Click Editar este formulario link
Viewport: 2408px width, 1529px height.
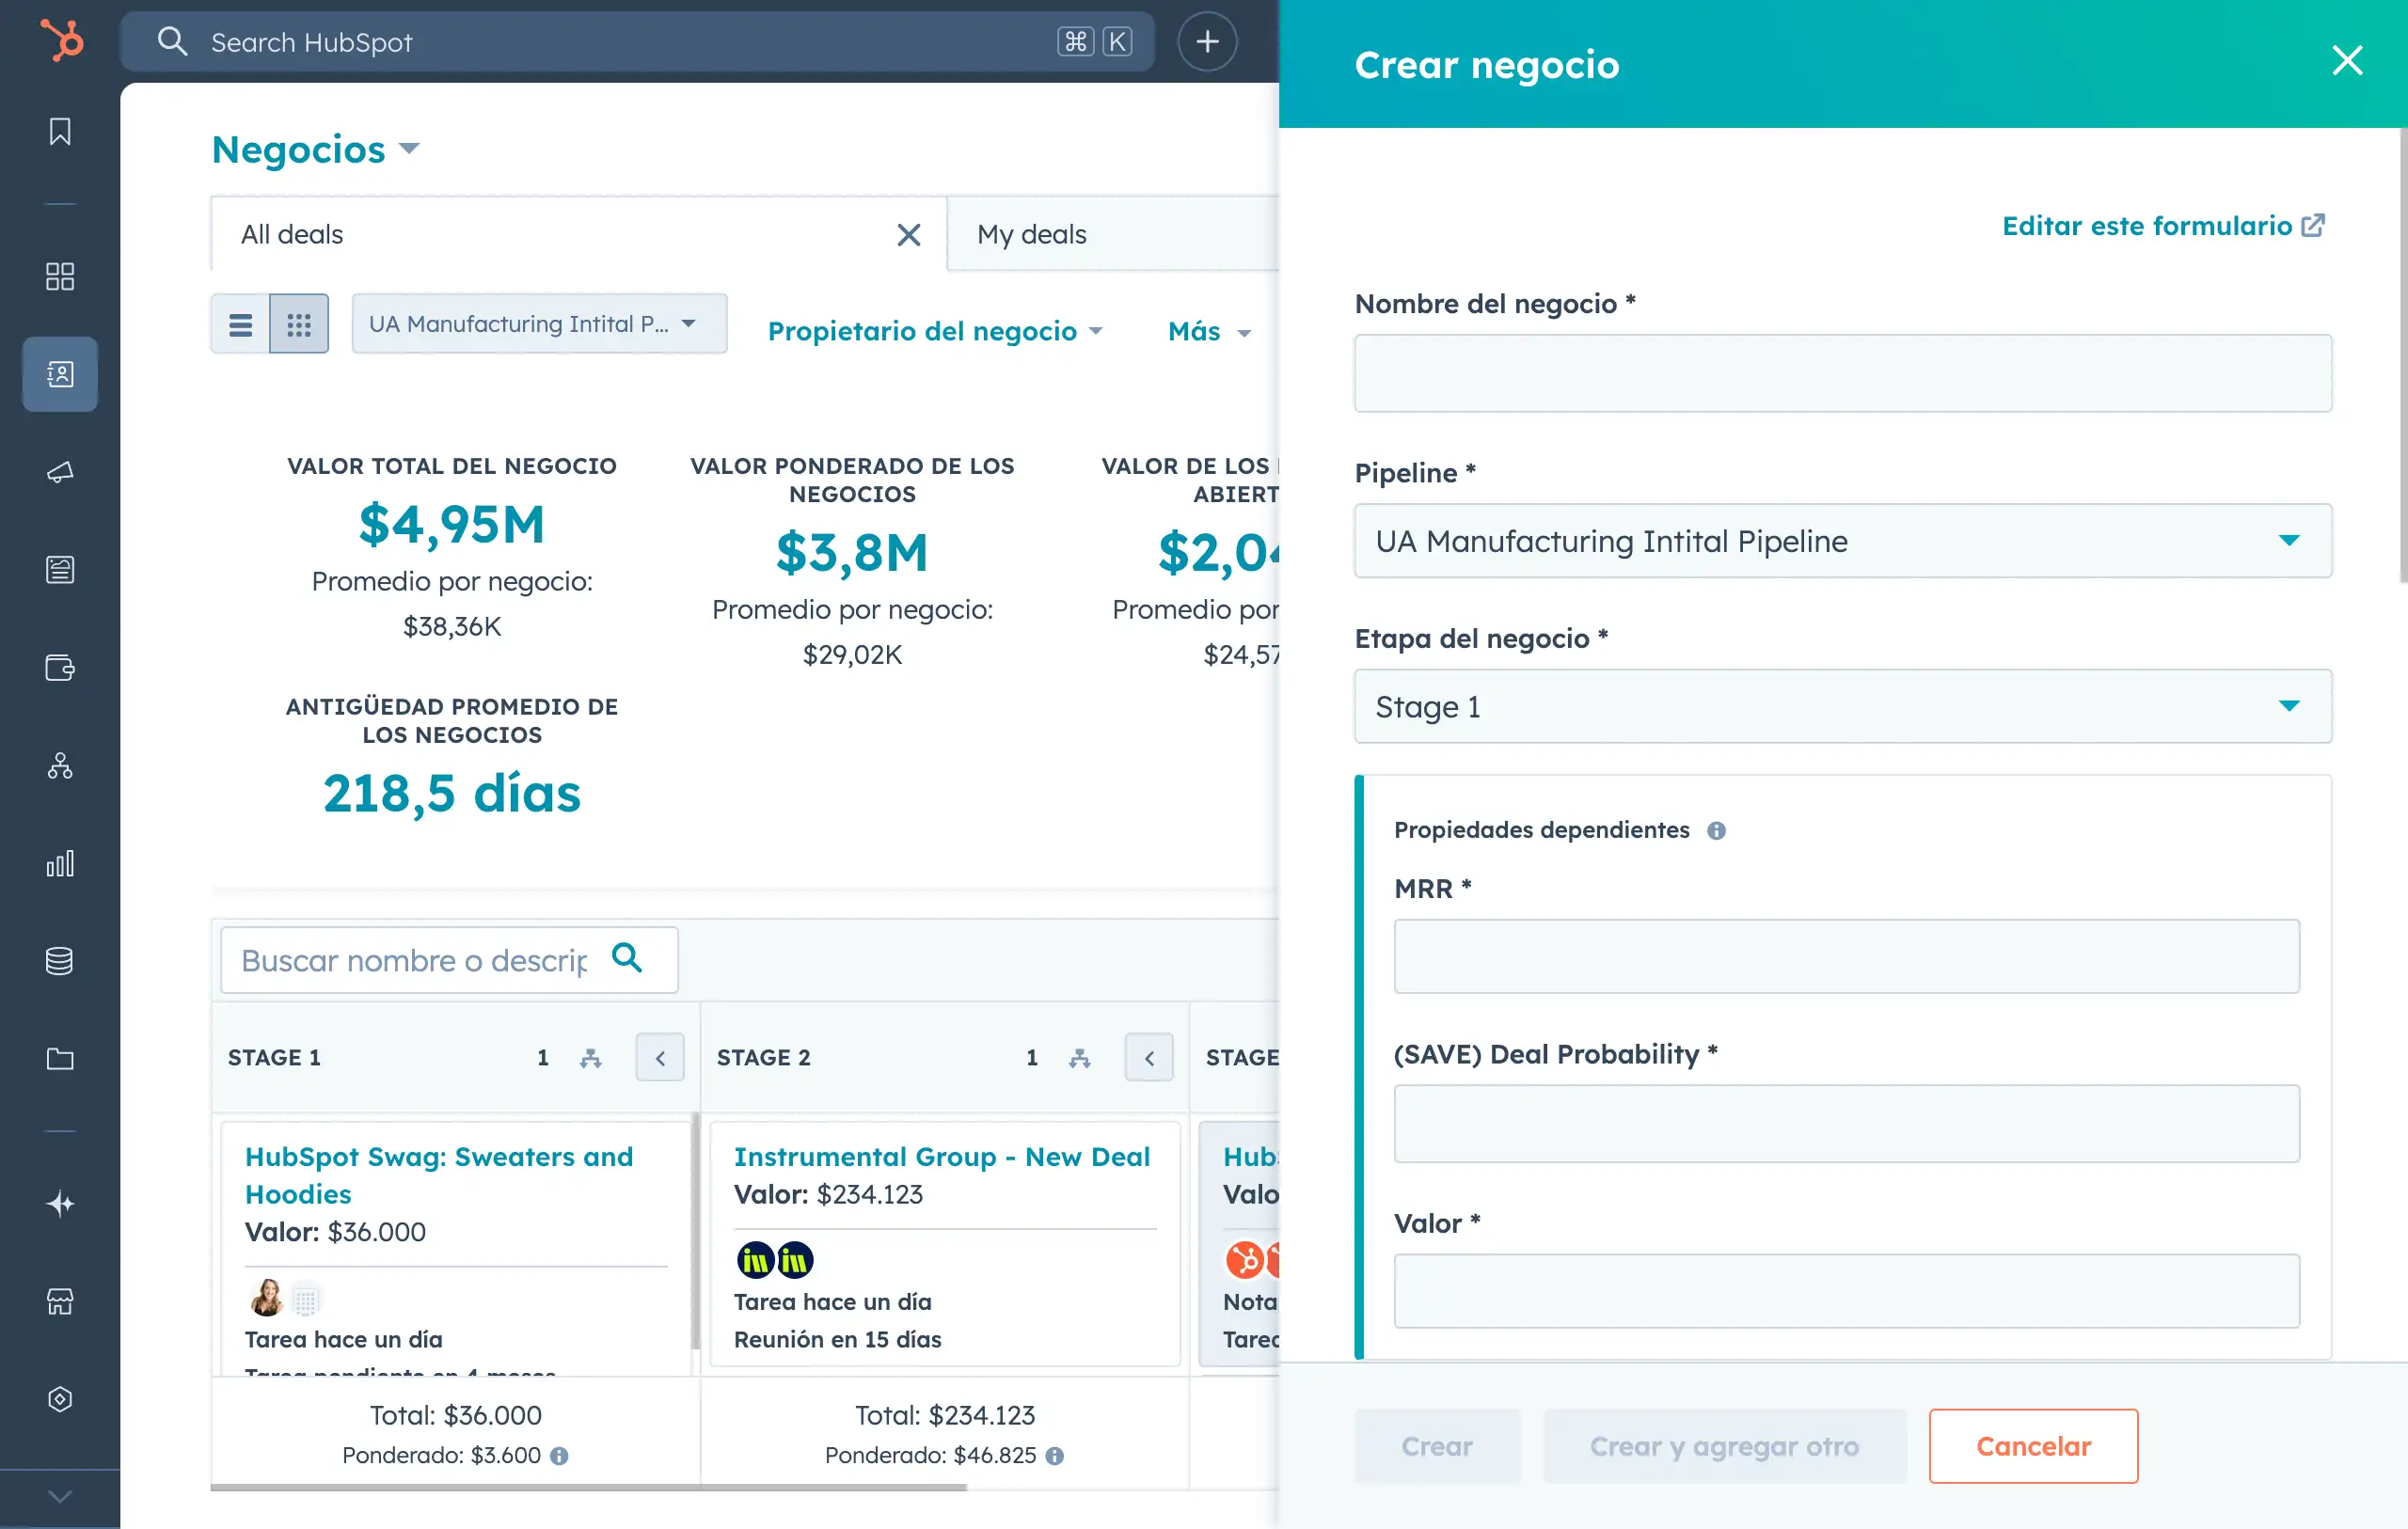(2163, 226)
